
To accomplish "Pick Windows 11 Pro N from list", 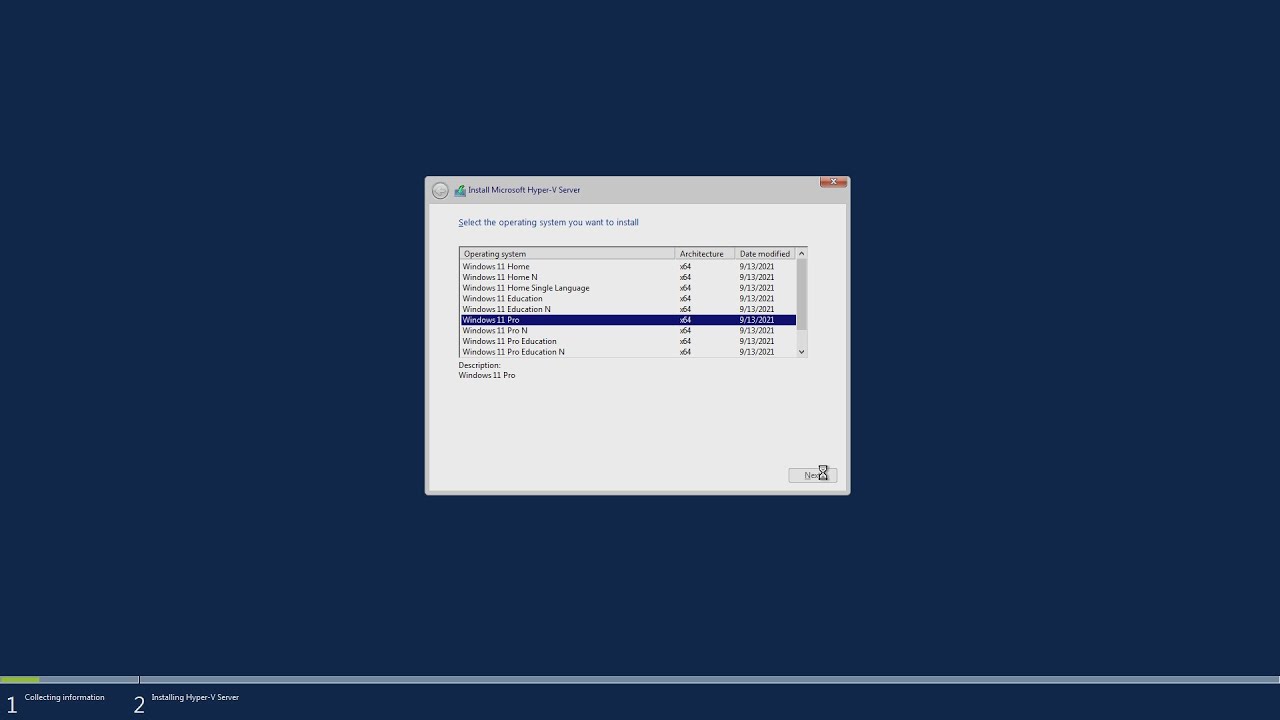I will pyautogui.click(x=628, y=330).
